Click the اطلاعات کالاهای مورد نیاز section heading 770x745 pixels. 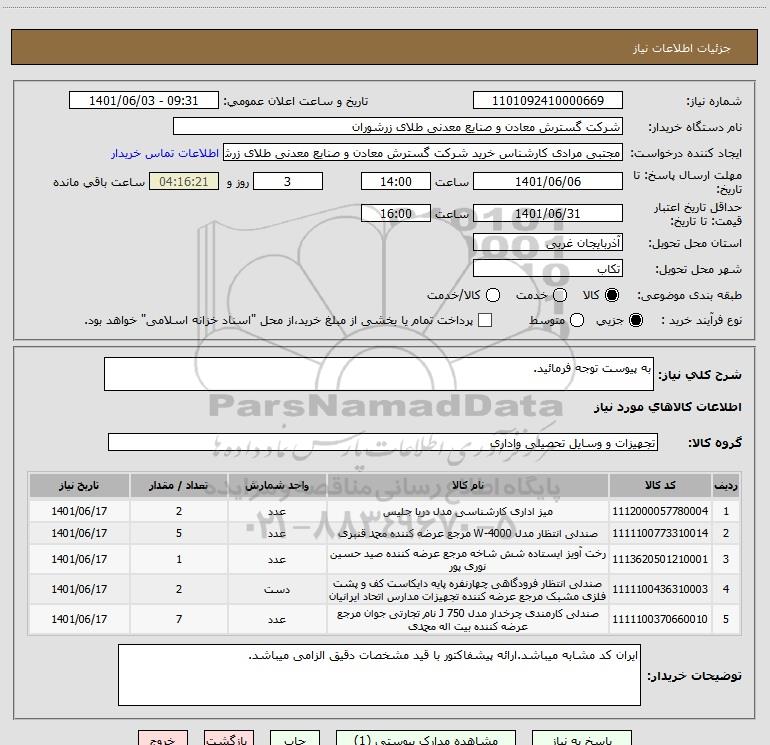click(x=667, y=407)
